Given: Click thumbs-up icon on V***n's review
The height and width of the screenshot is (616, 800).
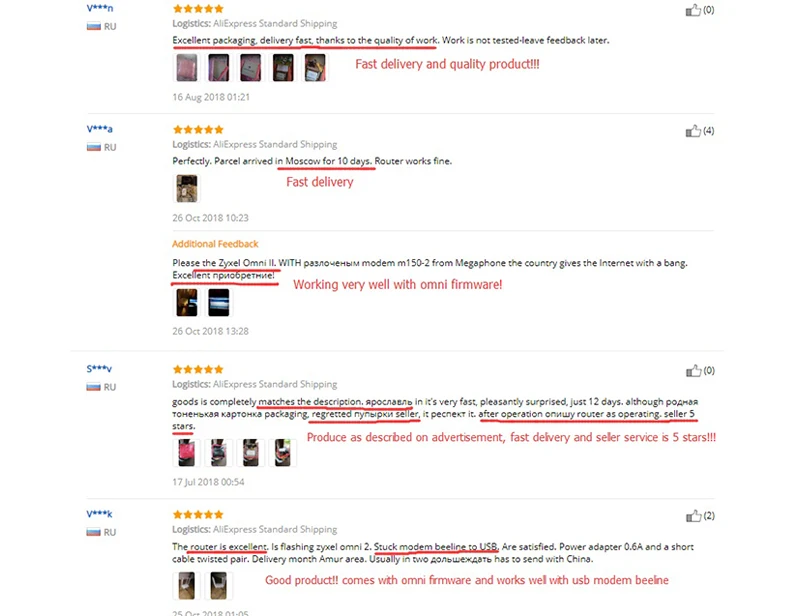Looking at the screenshot, I should tap(693, 10).
